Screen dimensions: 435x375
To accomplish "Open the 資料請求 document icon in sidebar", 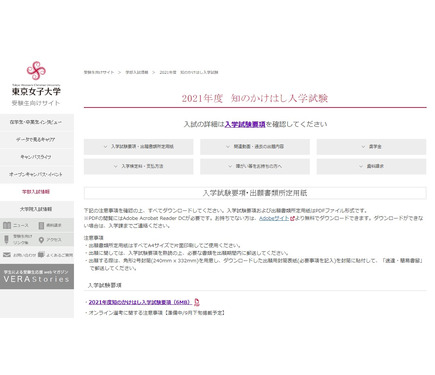I will [41, 225].
